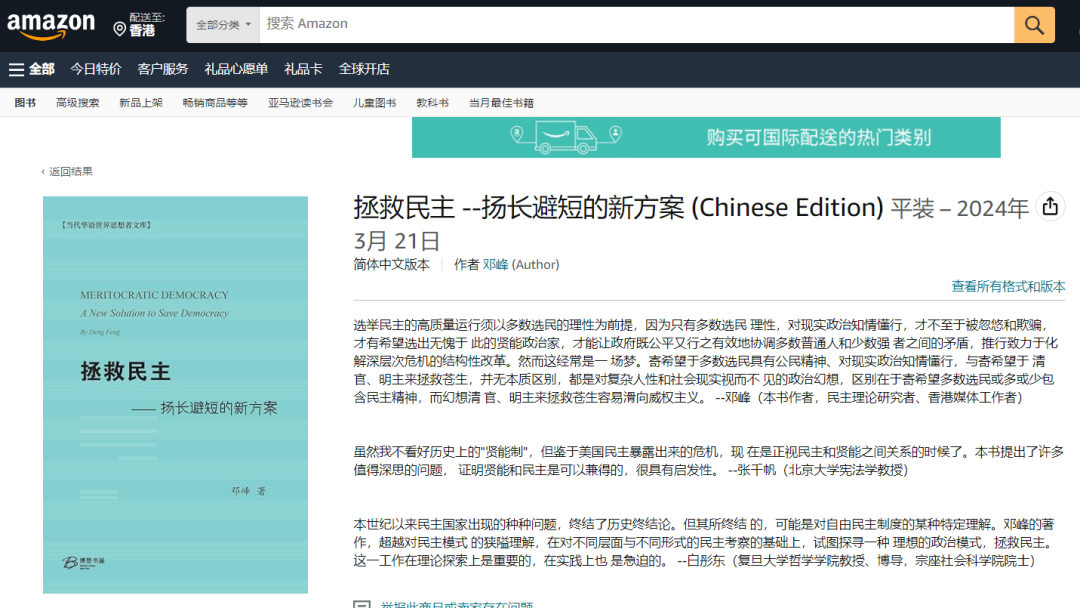This screenshot has height=608, width=1080.
Task: Open the 教科书 section
Action: [431, 101]
